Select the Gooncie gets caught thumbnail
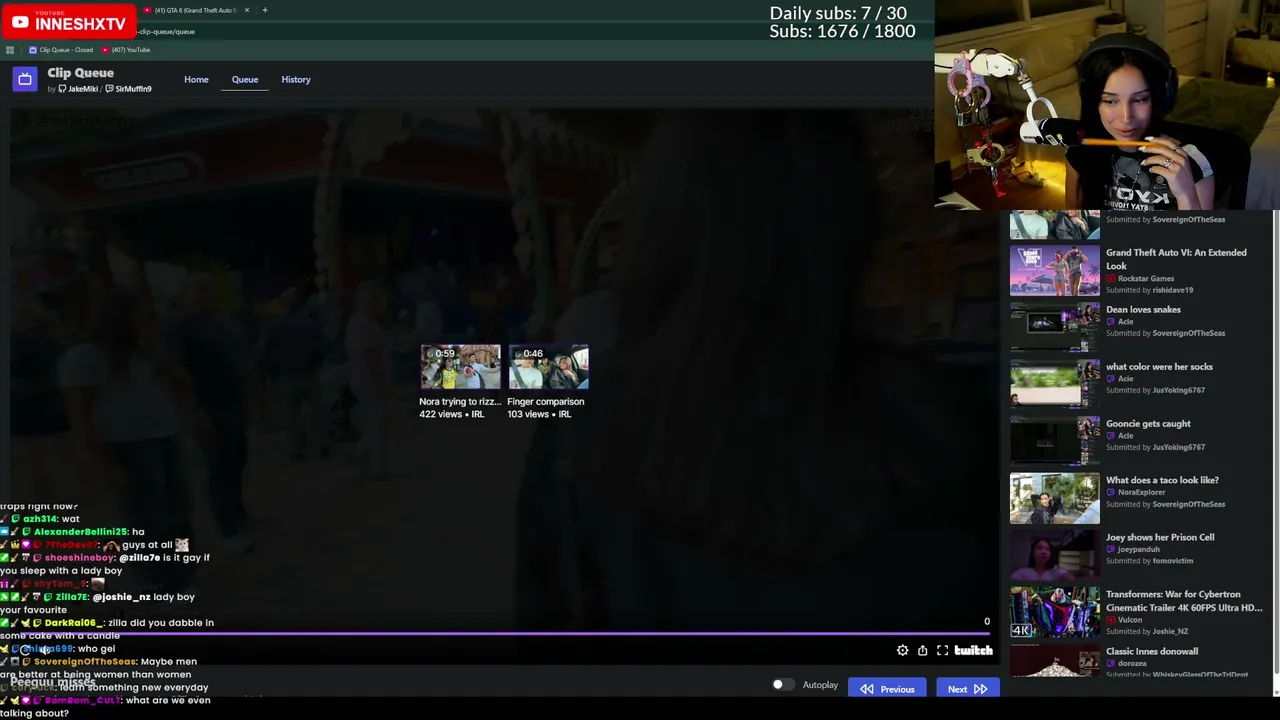1280x720 pixels. (1054, 441)
